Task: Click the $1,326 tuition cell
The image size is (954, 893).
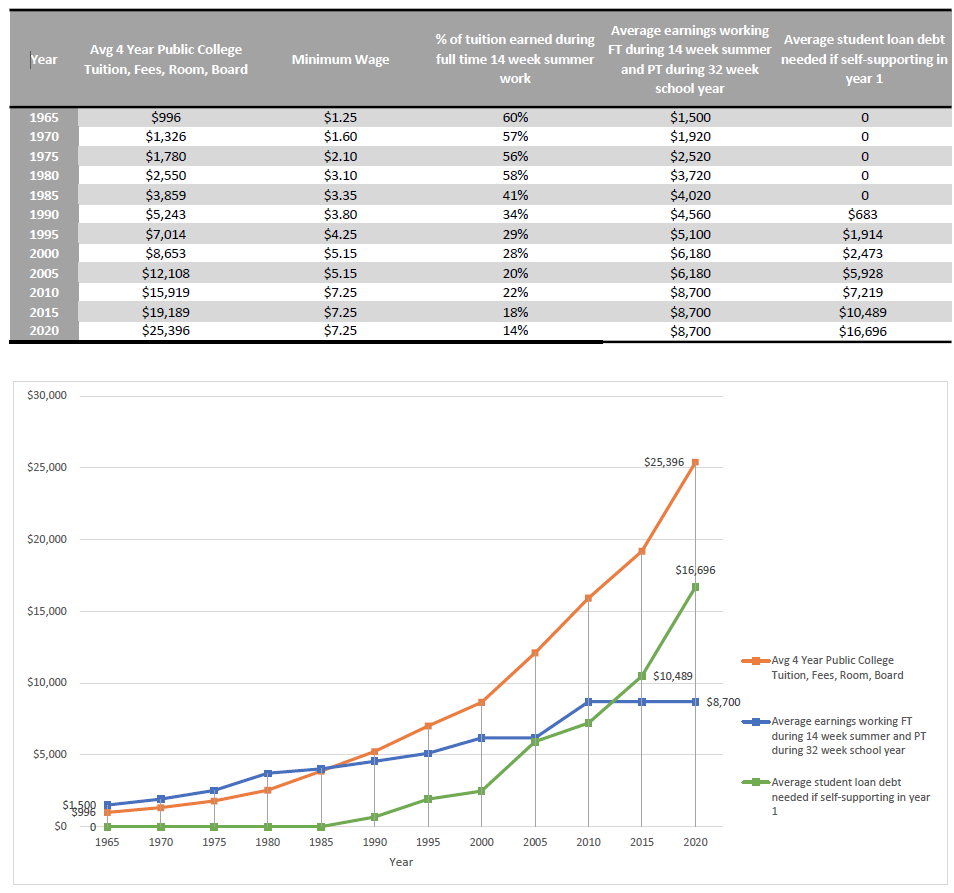Action: [x=166, y=137]
